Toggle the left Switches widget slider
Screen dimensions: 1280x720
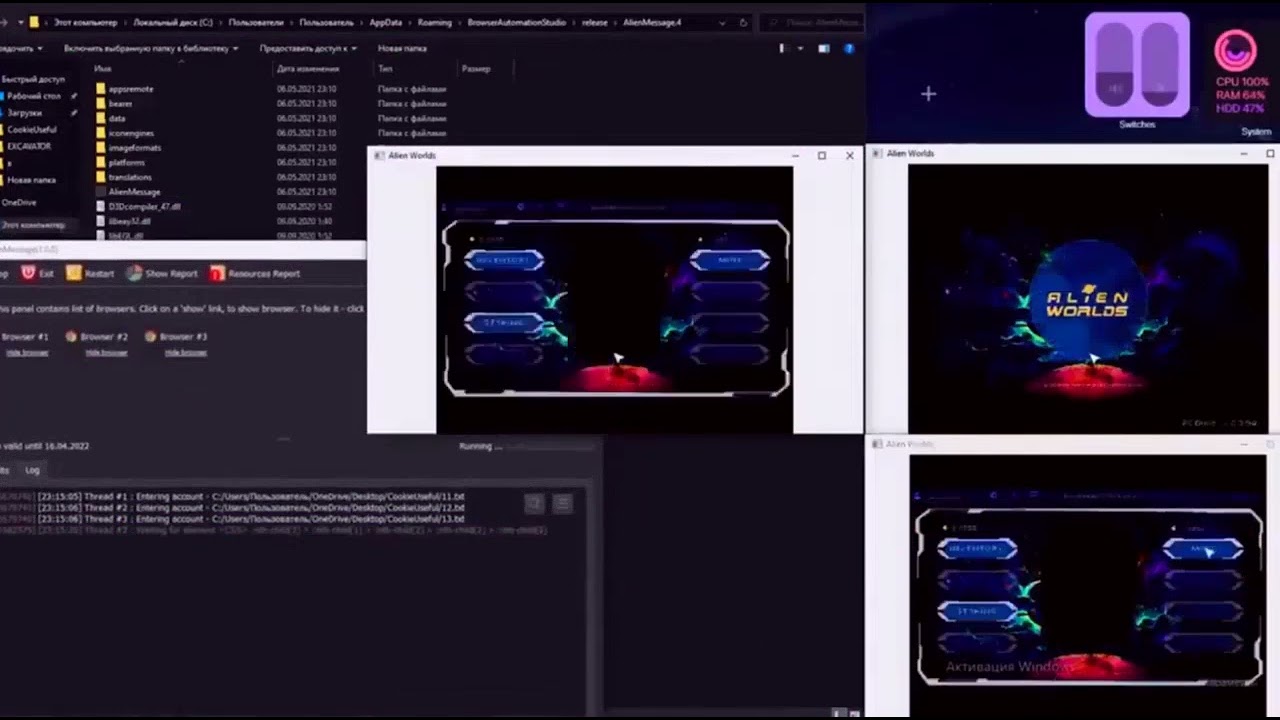1114,65
